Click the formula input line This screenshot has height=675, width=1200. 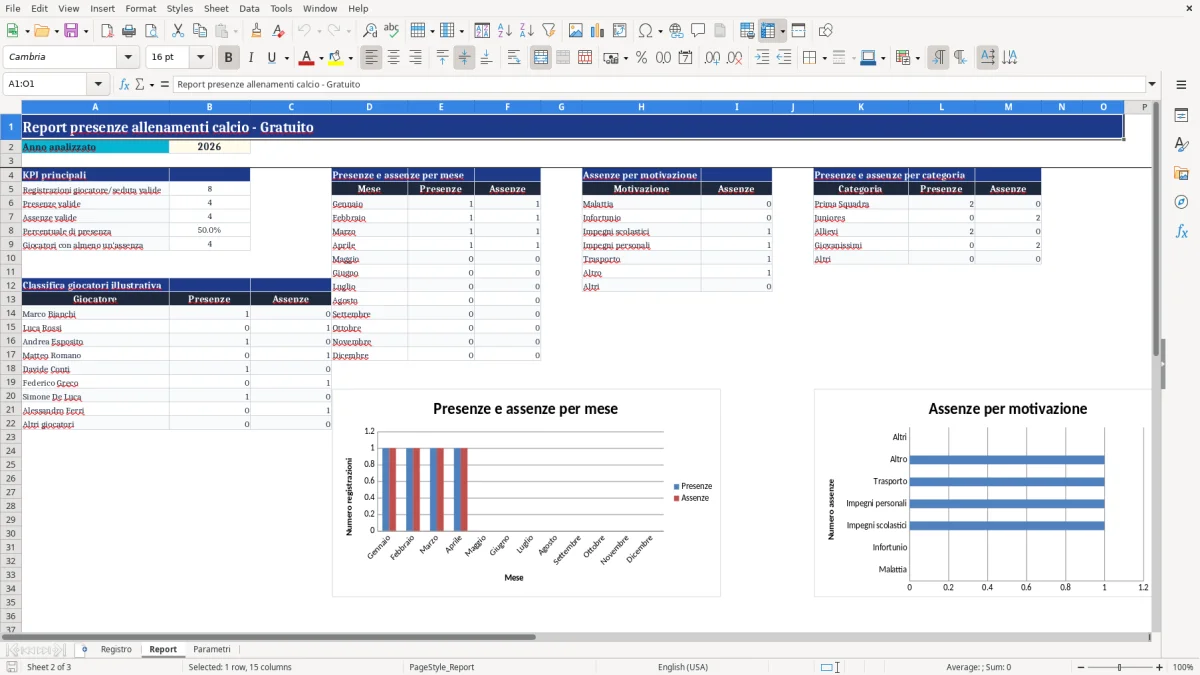(658, 84)
